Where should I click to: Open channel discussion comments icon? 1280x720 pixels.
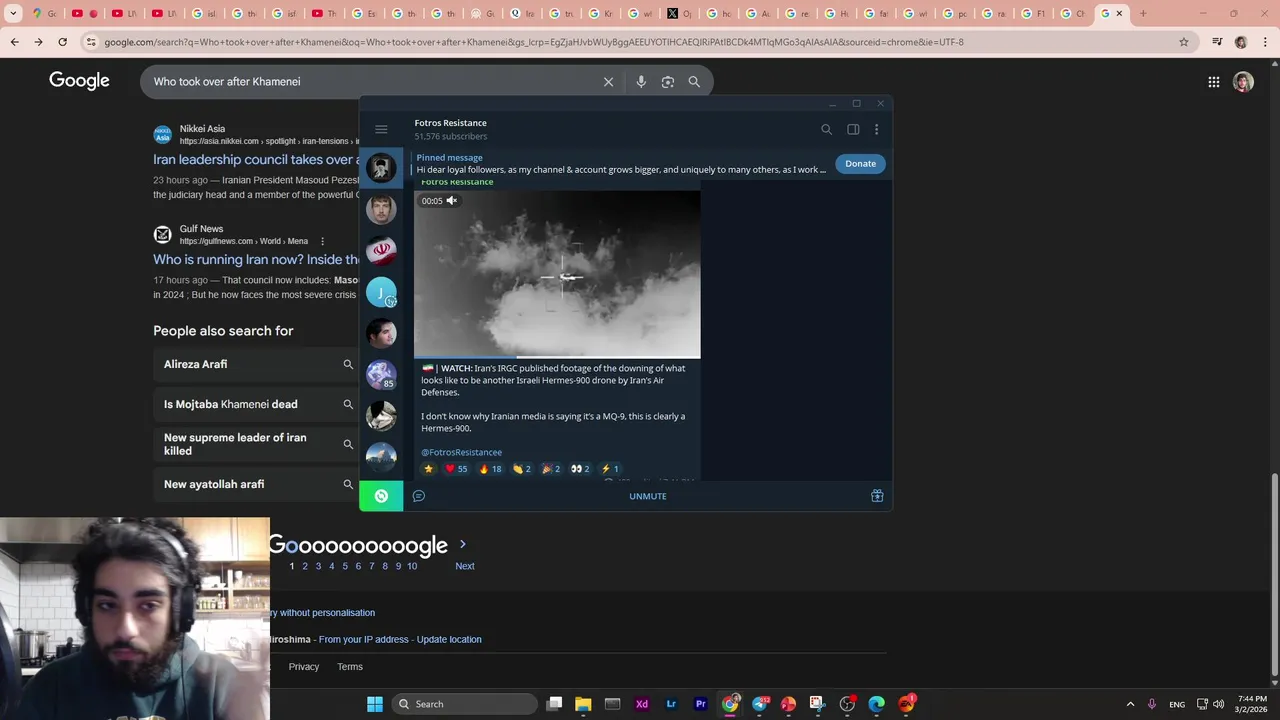click(419, 496)
